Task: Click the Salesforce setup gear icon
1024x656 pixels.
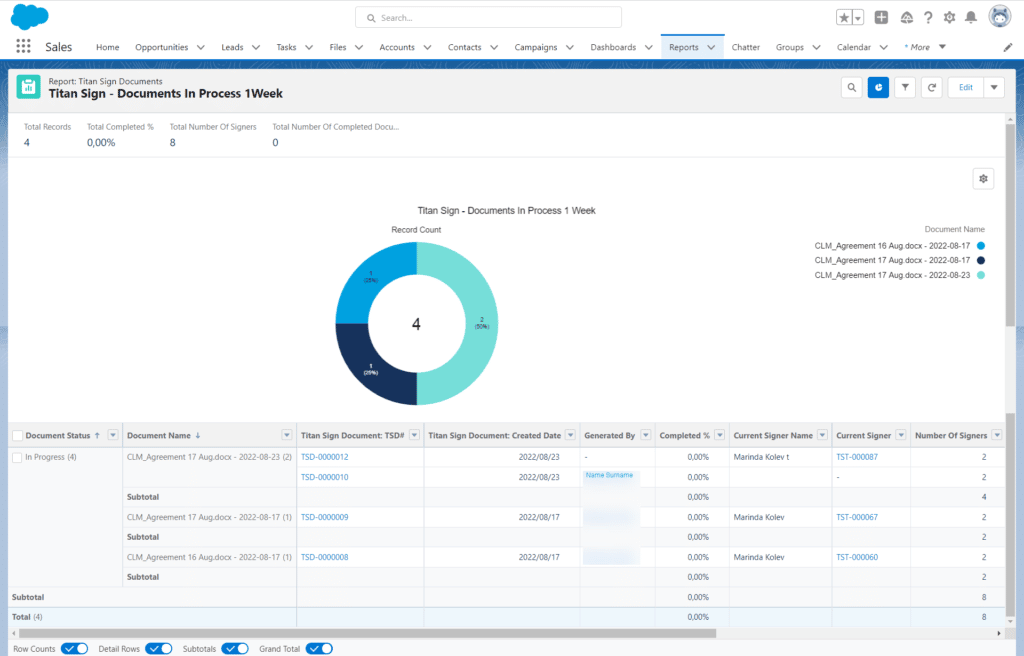Action: pyautogui.click(x=949, y=18)
